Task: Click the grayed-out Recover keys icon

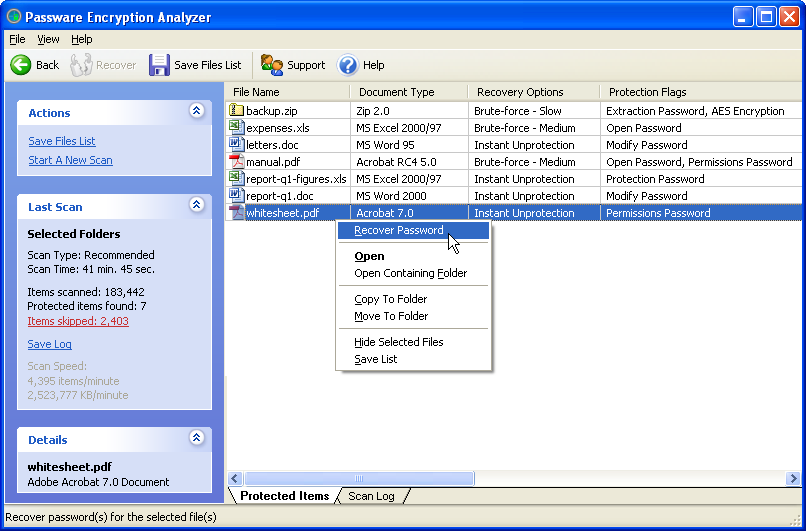Action: (81, 65)
